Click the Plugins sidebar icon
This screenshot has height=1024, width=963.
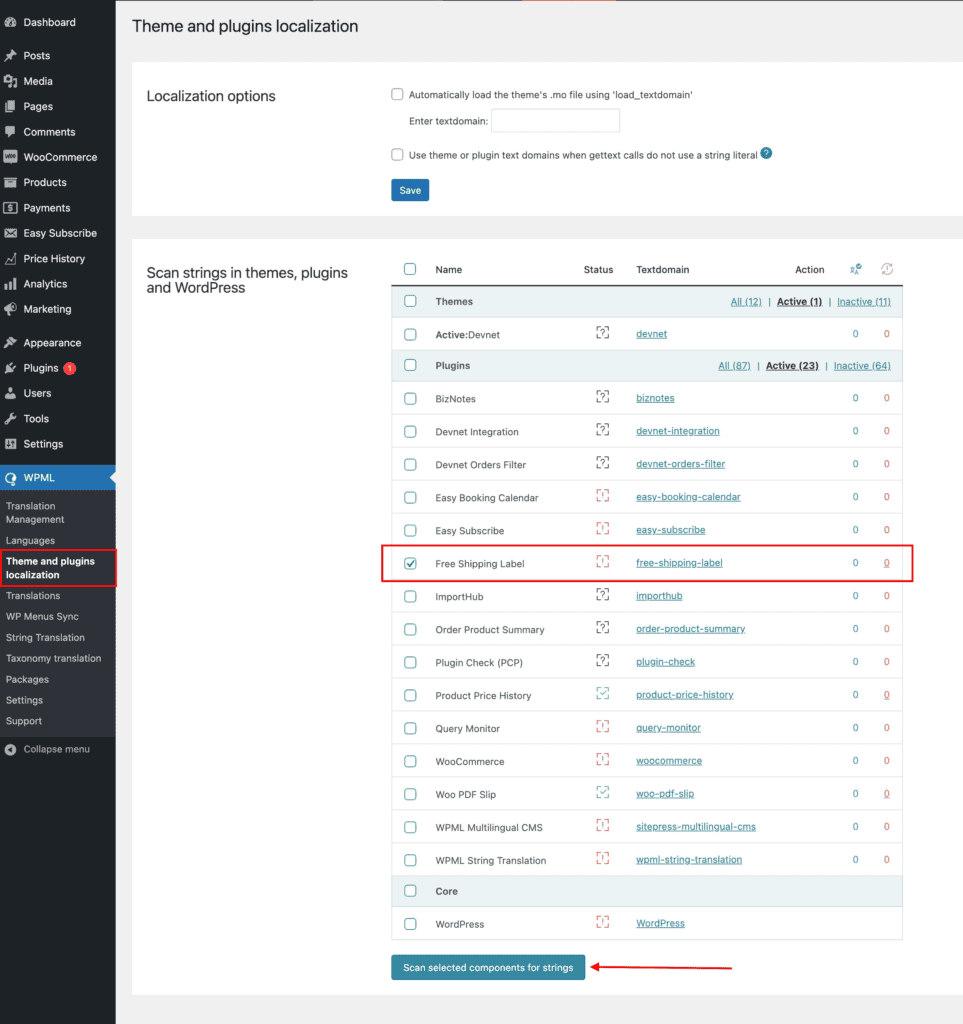(11, 368)
